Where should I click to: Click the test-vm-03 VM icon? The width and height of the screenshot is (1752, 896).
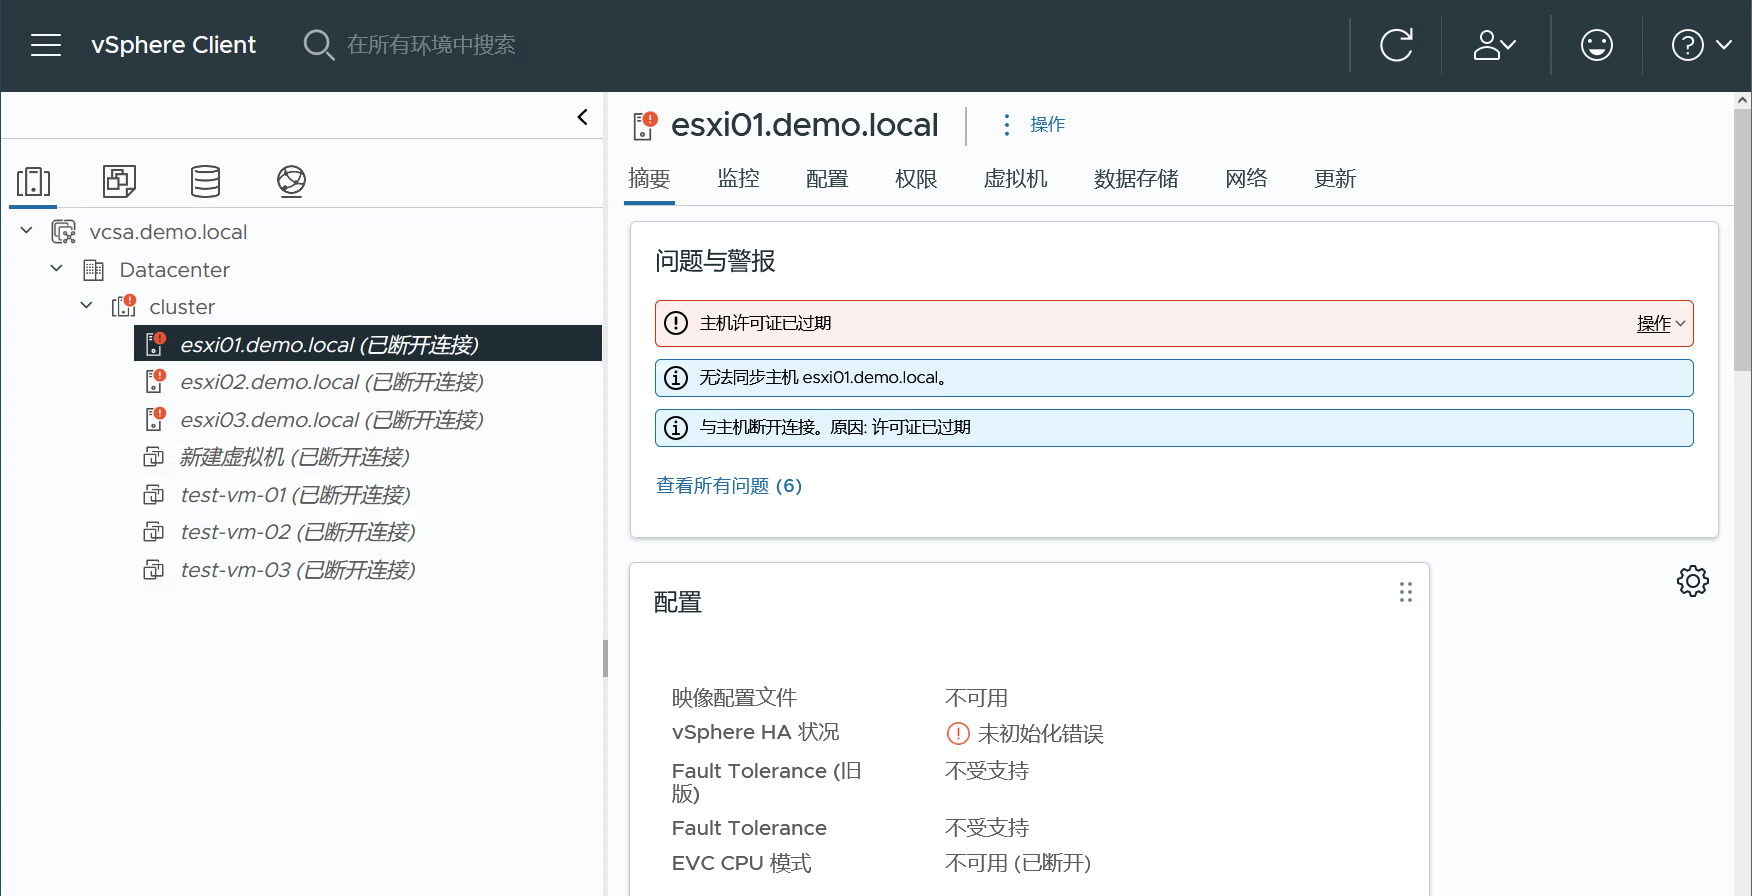point(154,570)
